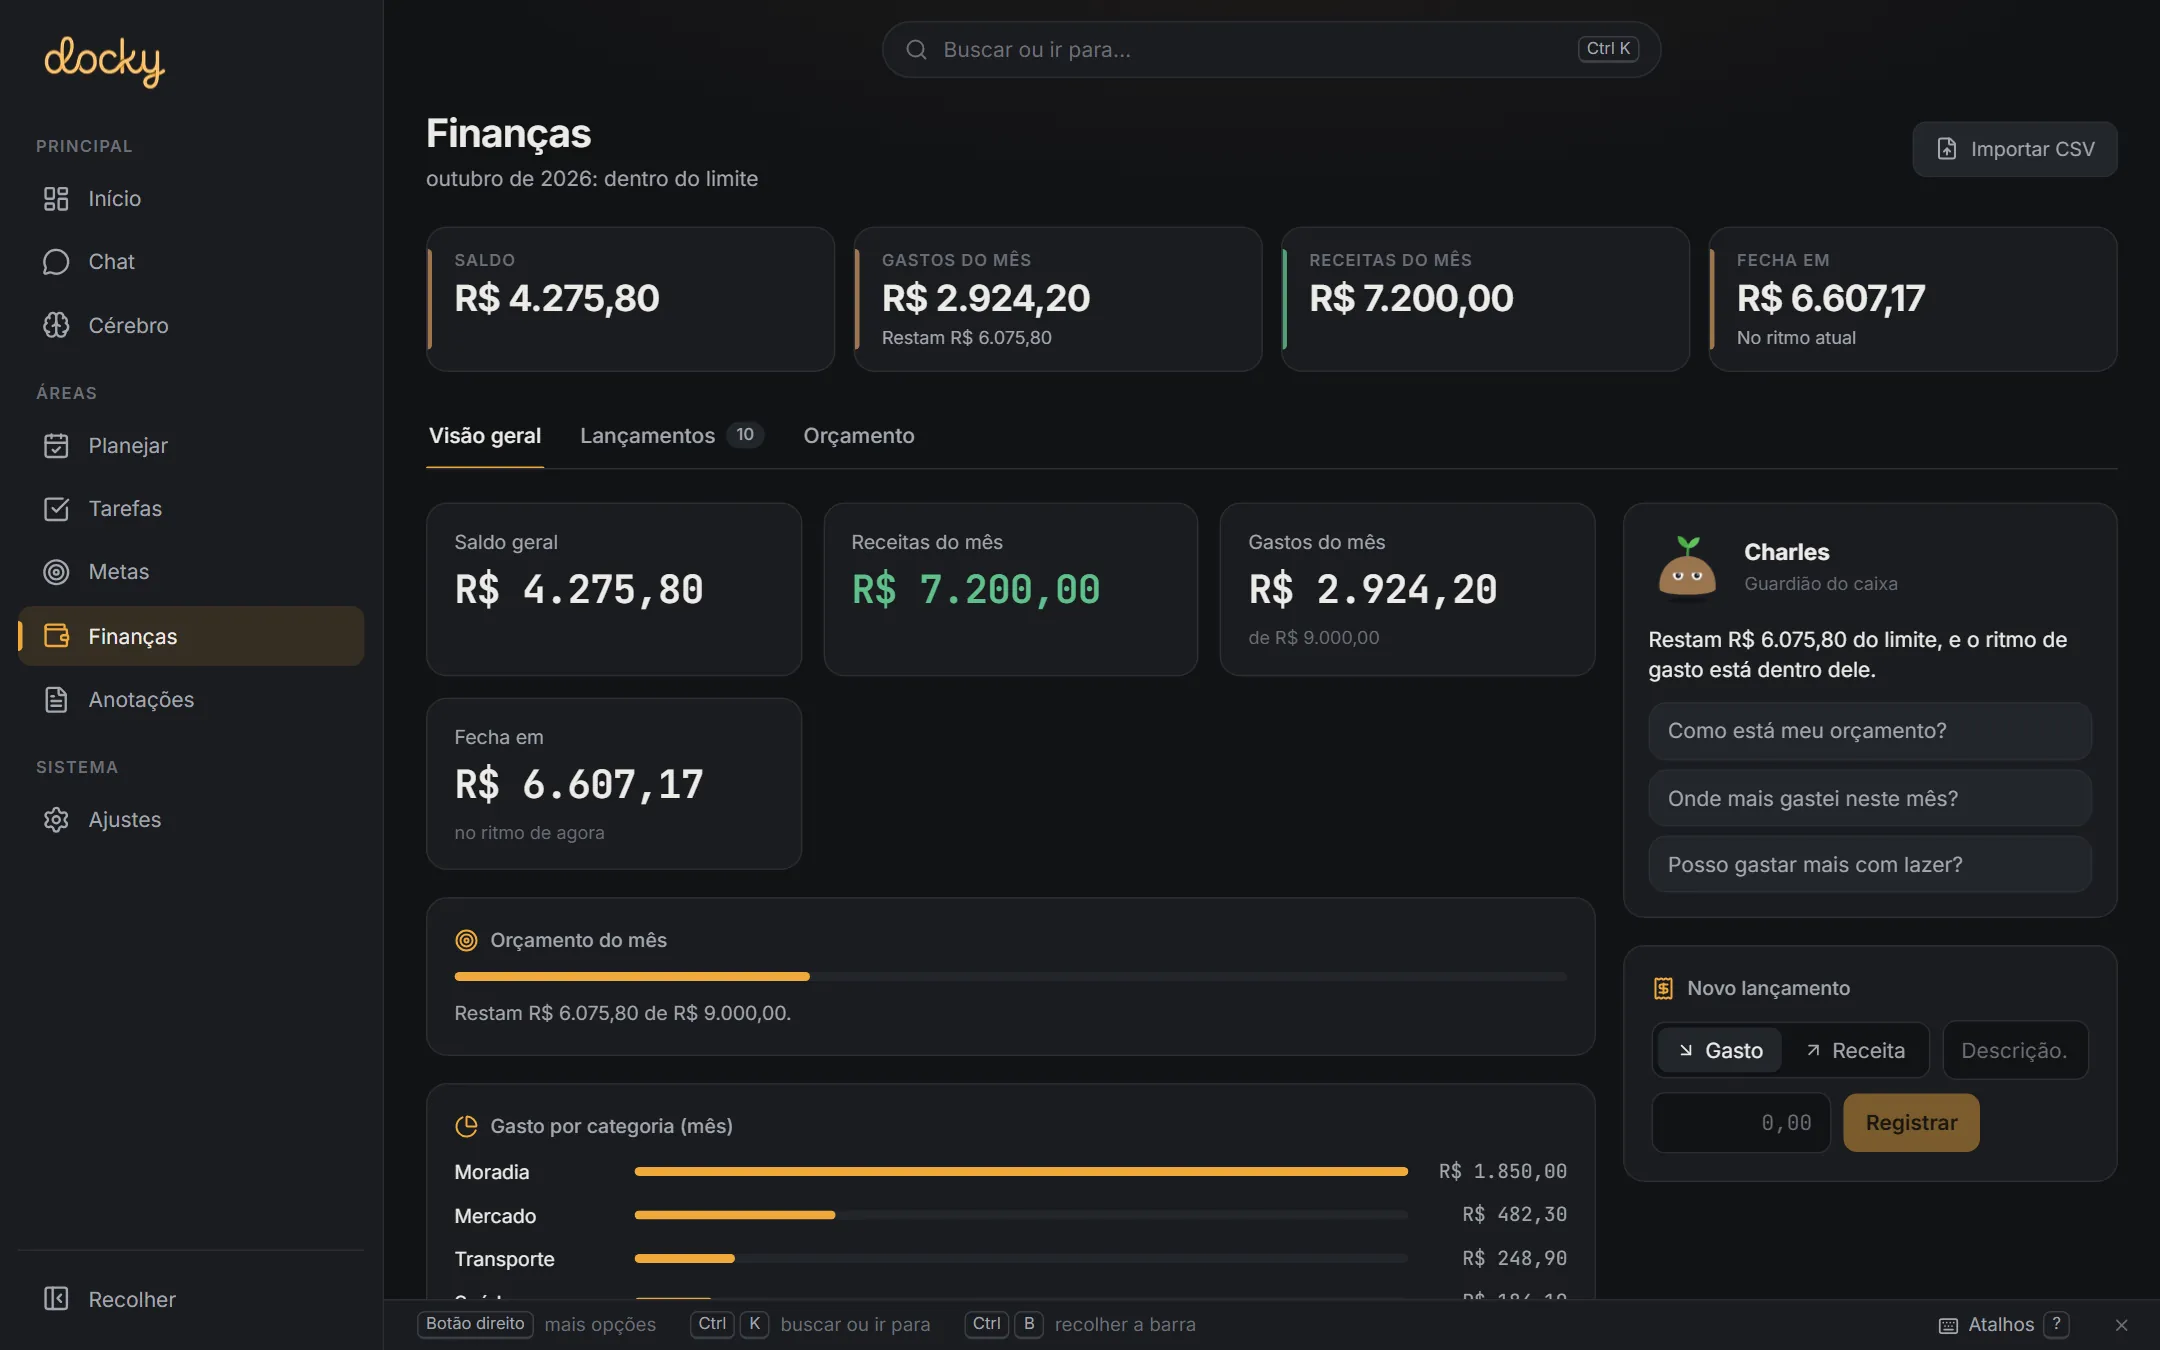Click the Mercado category bar
2160x1350 pixels.
tap(1021, 1215)
